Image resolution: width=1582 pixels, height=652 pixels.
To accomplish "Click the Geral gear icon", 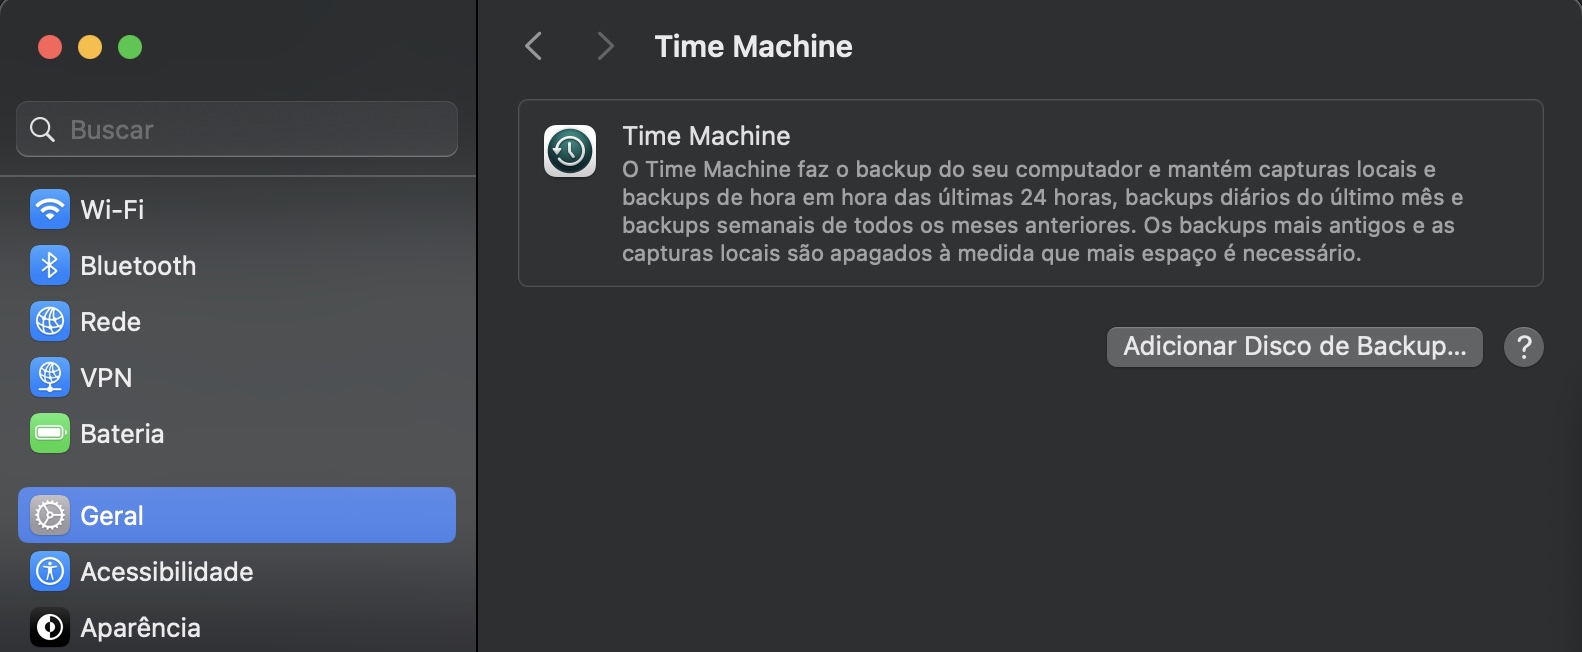I will (x=48, y=515).
